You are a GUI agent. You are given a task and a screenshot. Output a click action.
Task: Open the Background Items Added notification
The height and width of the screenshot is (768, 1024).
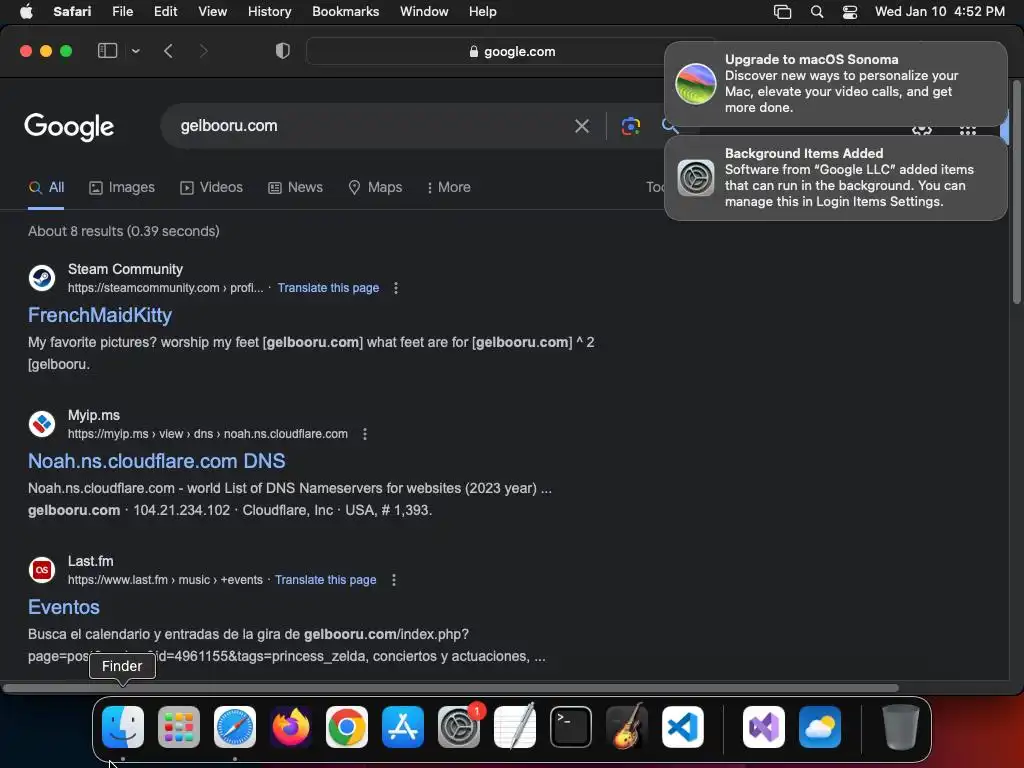coord(835,178)
